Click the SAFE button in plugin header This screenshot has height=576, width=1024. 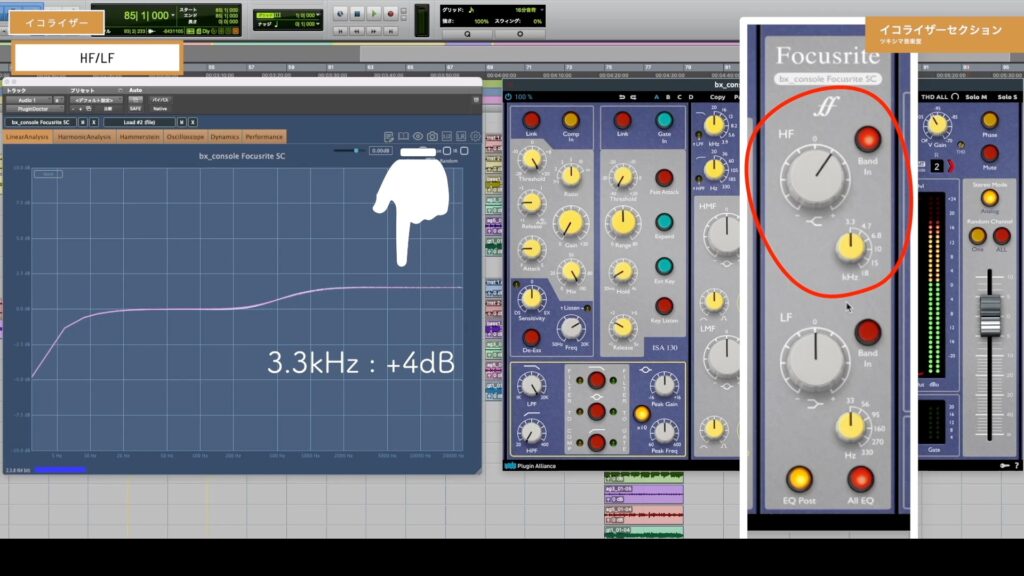point(135,109)
